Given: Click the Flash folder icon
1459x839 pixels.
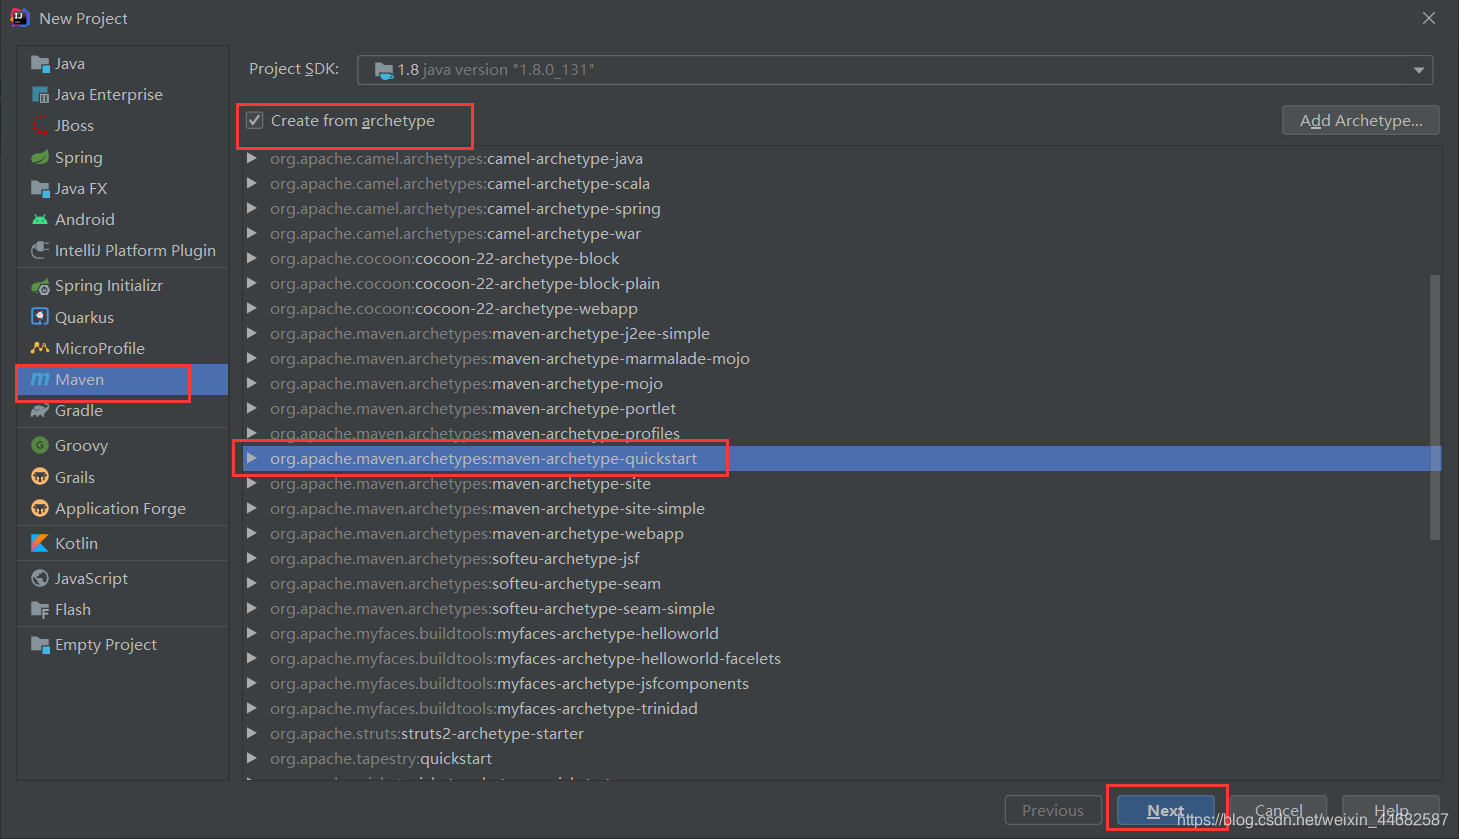Looking at the screenshot, I should [x=40, y=609].
